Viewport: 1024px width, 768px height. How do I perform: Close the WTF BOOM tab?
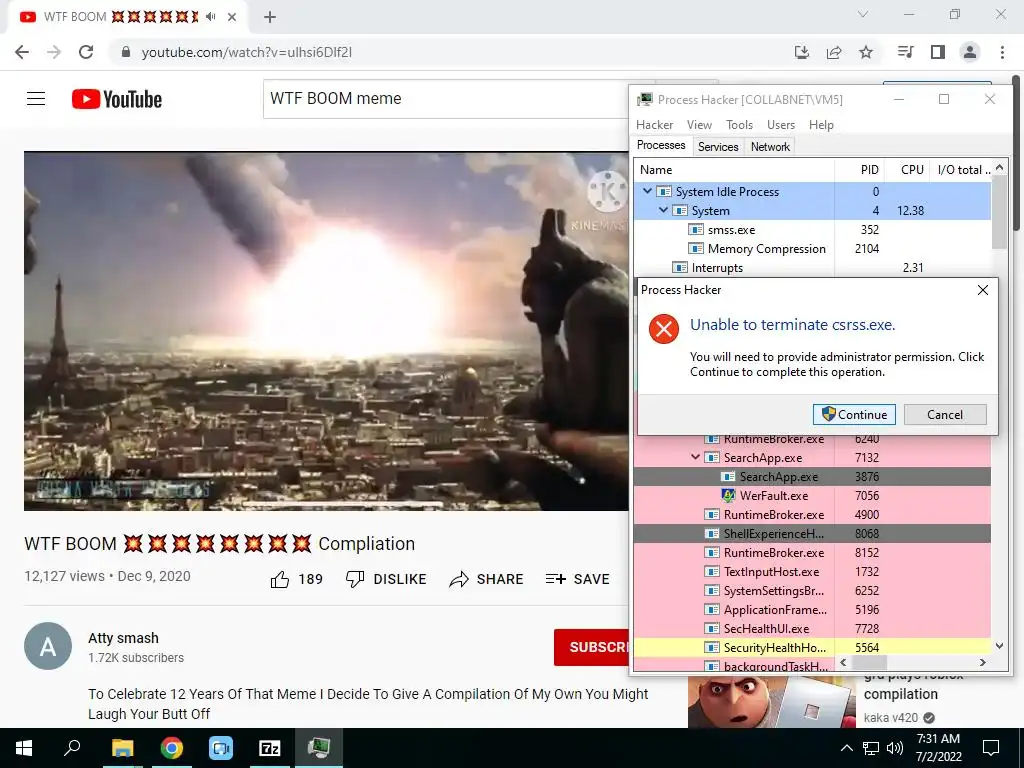coord(232,17)
